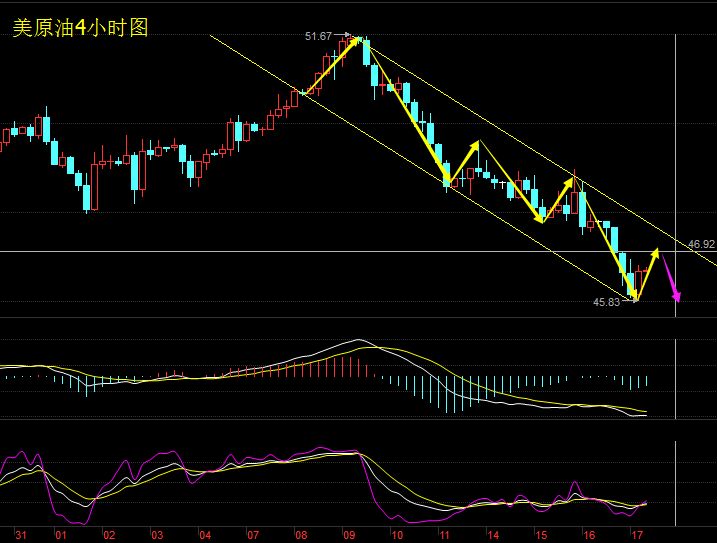Select date marker 11 on time axis

coord(445,535)
